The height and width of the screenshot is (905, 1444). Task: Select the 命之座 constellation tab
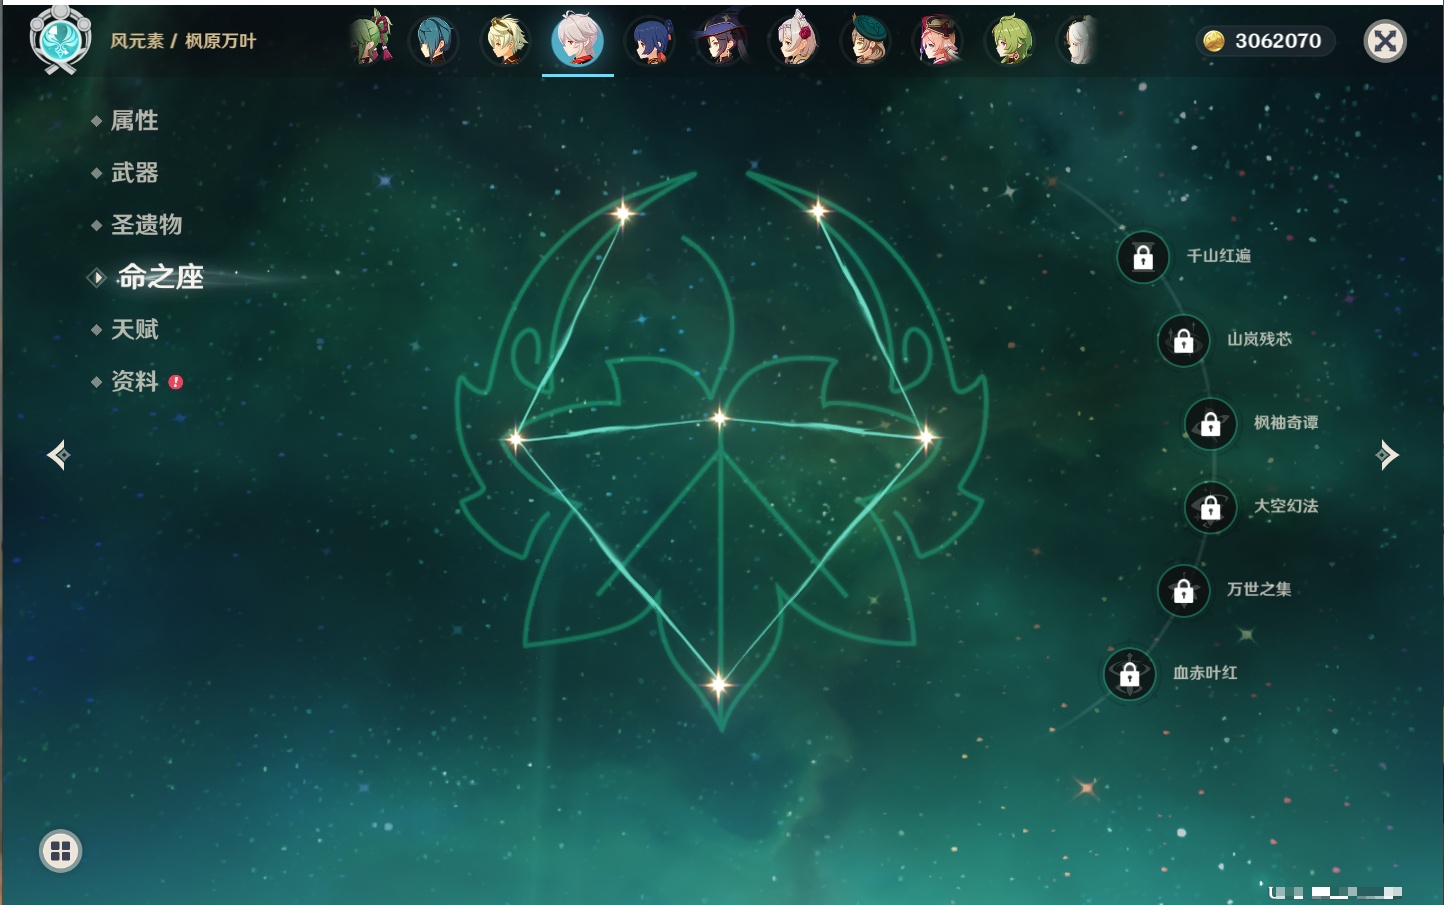(160, 277)
